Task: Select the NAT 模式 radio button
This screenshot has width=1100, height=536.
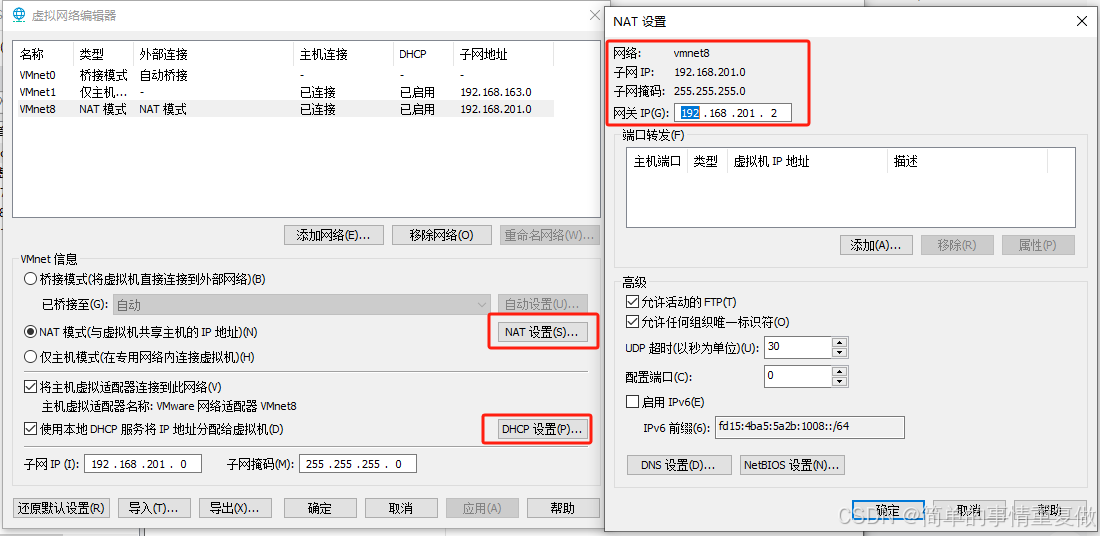Action: pyautogui.click(x=30, y=331)
